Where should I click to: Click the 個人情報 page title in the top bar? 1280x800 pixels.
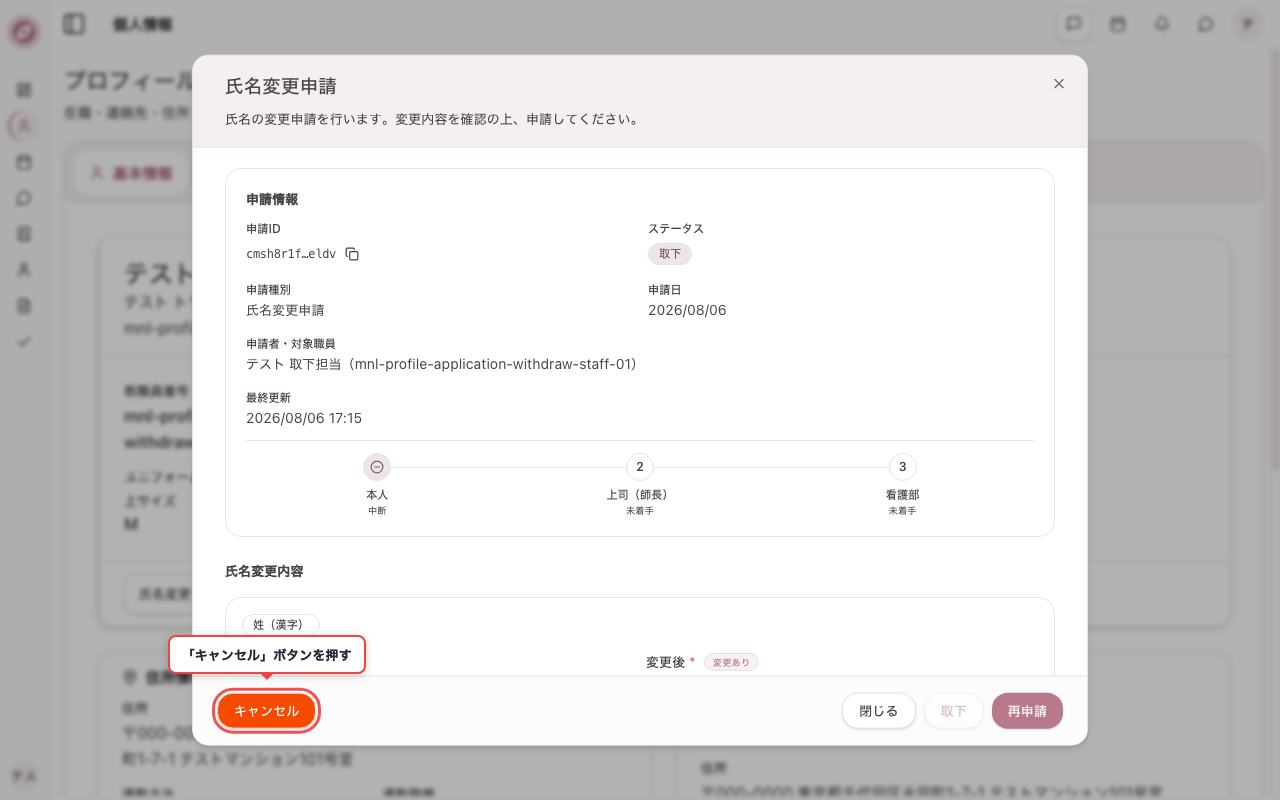[143, 25]
